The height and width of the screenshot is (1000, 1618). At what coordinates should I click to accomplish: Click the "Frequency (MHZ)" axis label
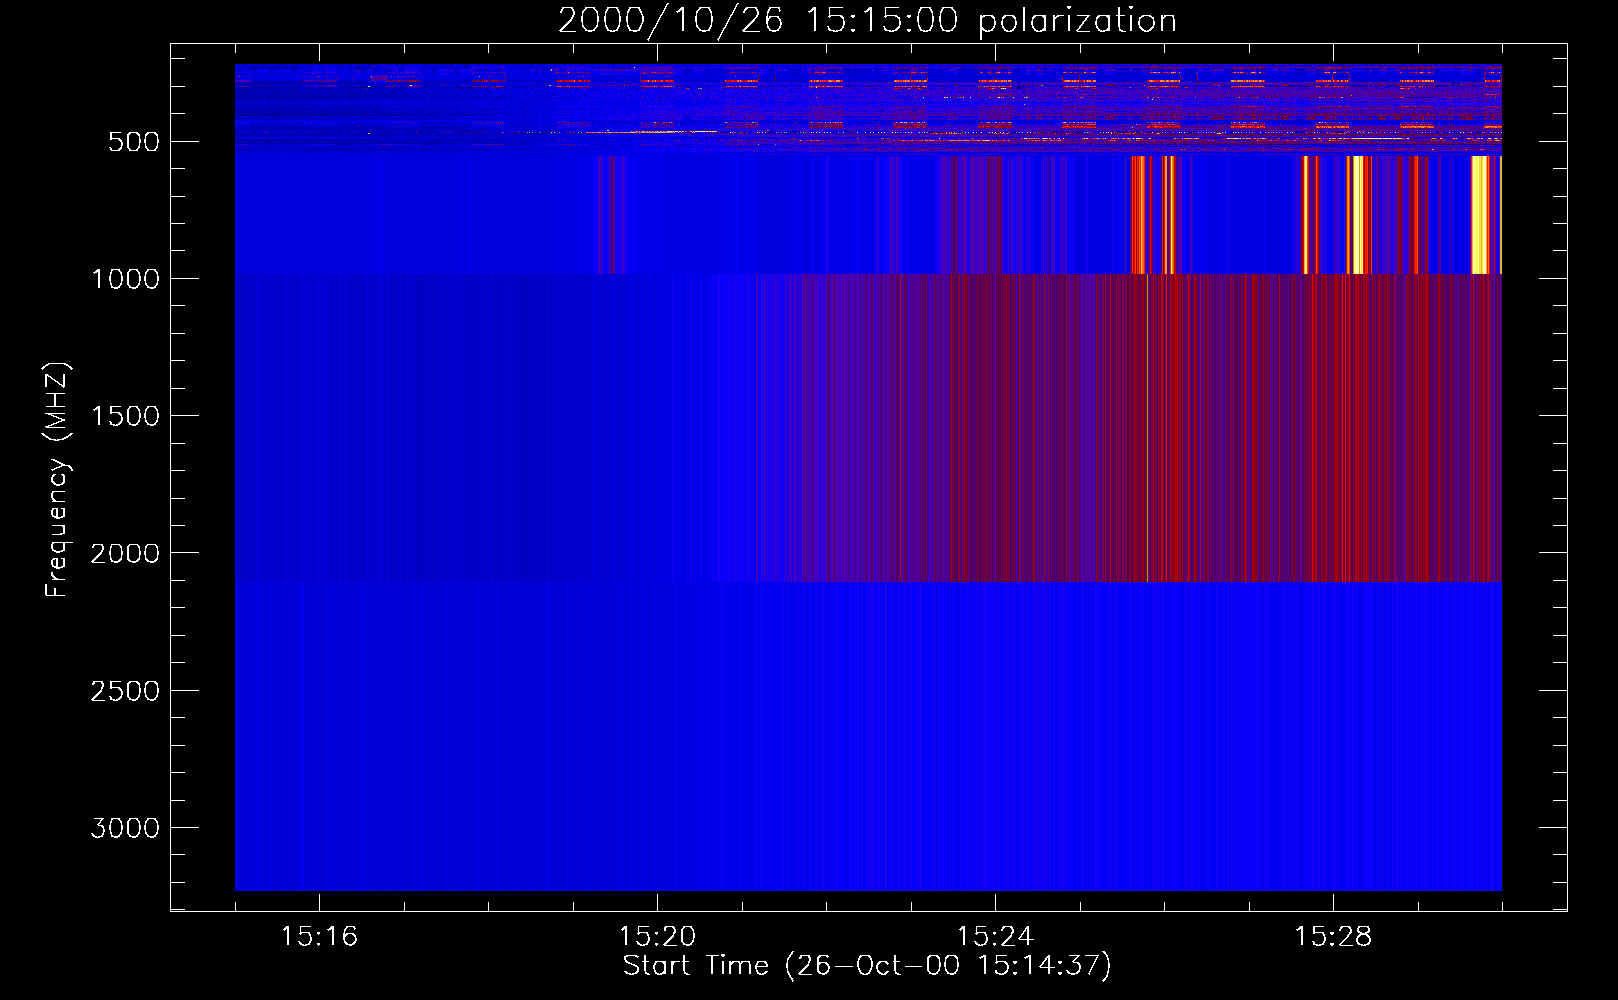57,480
